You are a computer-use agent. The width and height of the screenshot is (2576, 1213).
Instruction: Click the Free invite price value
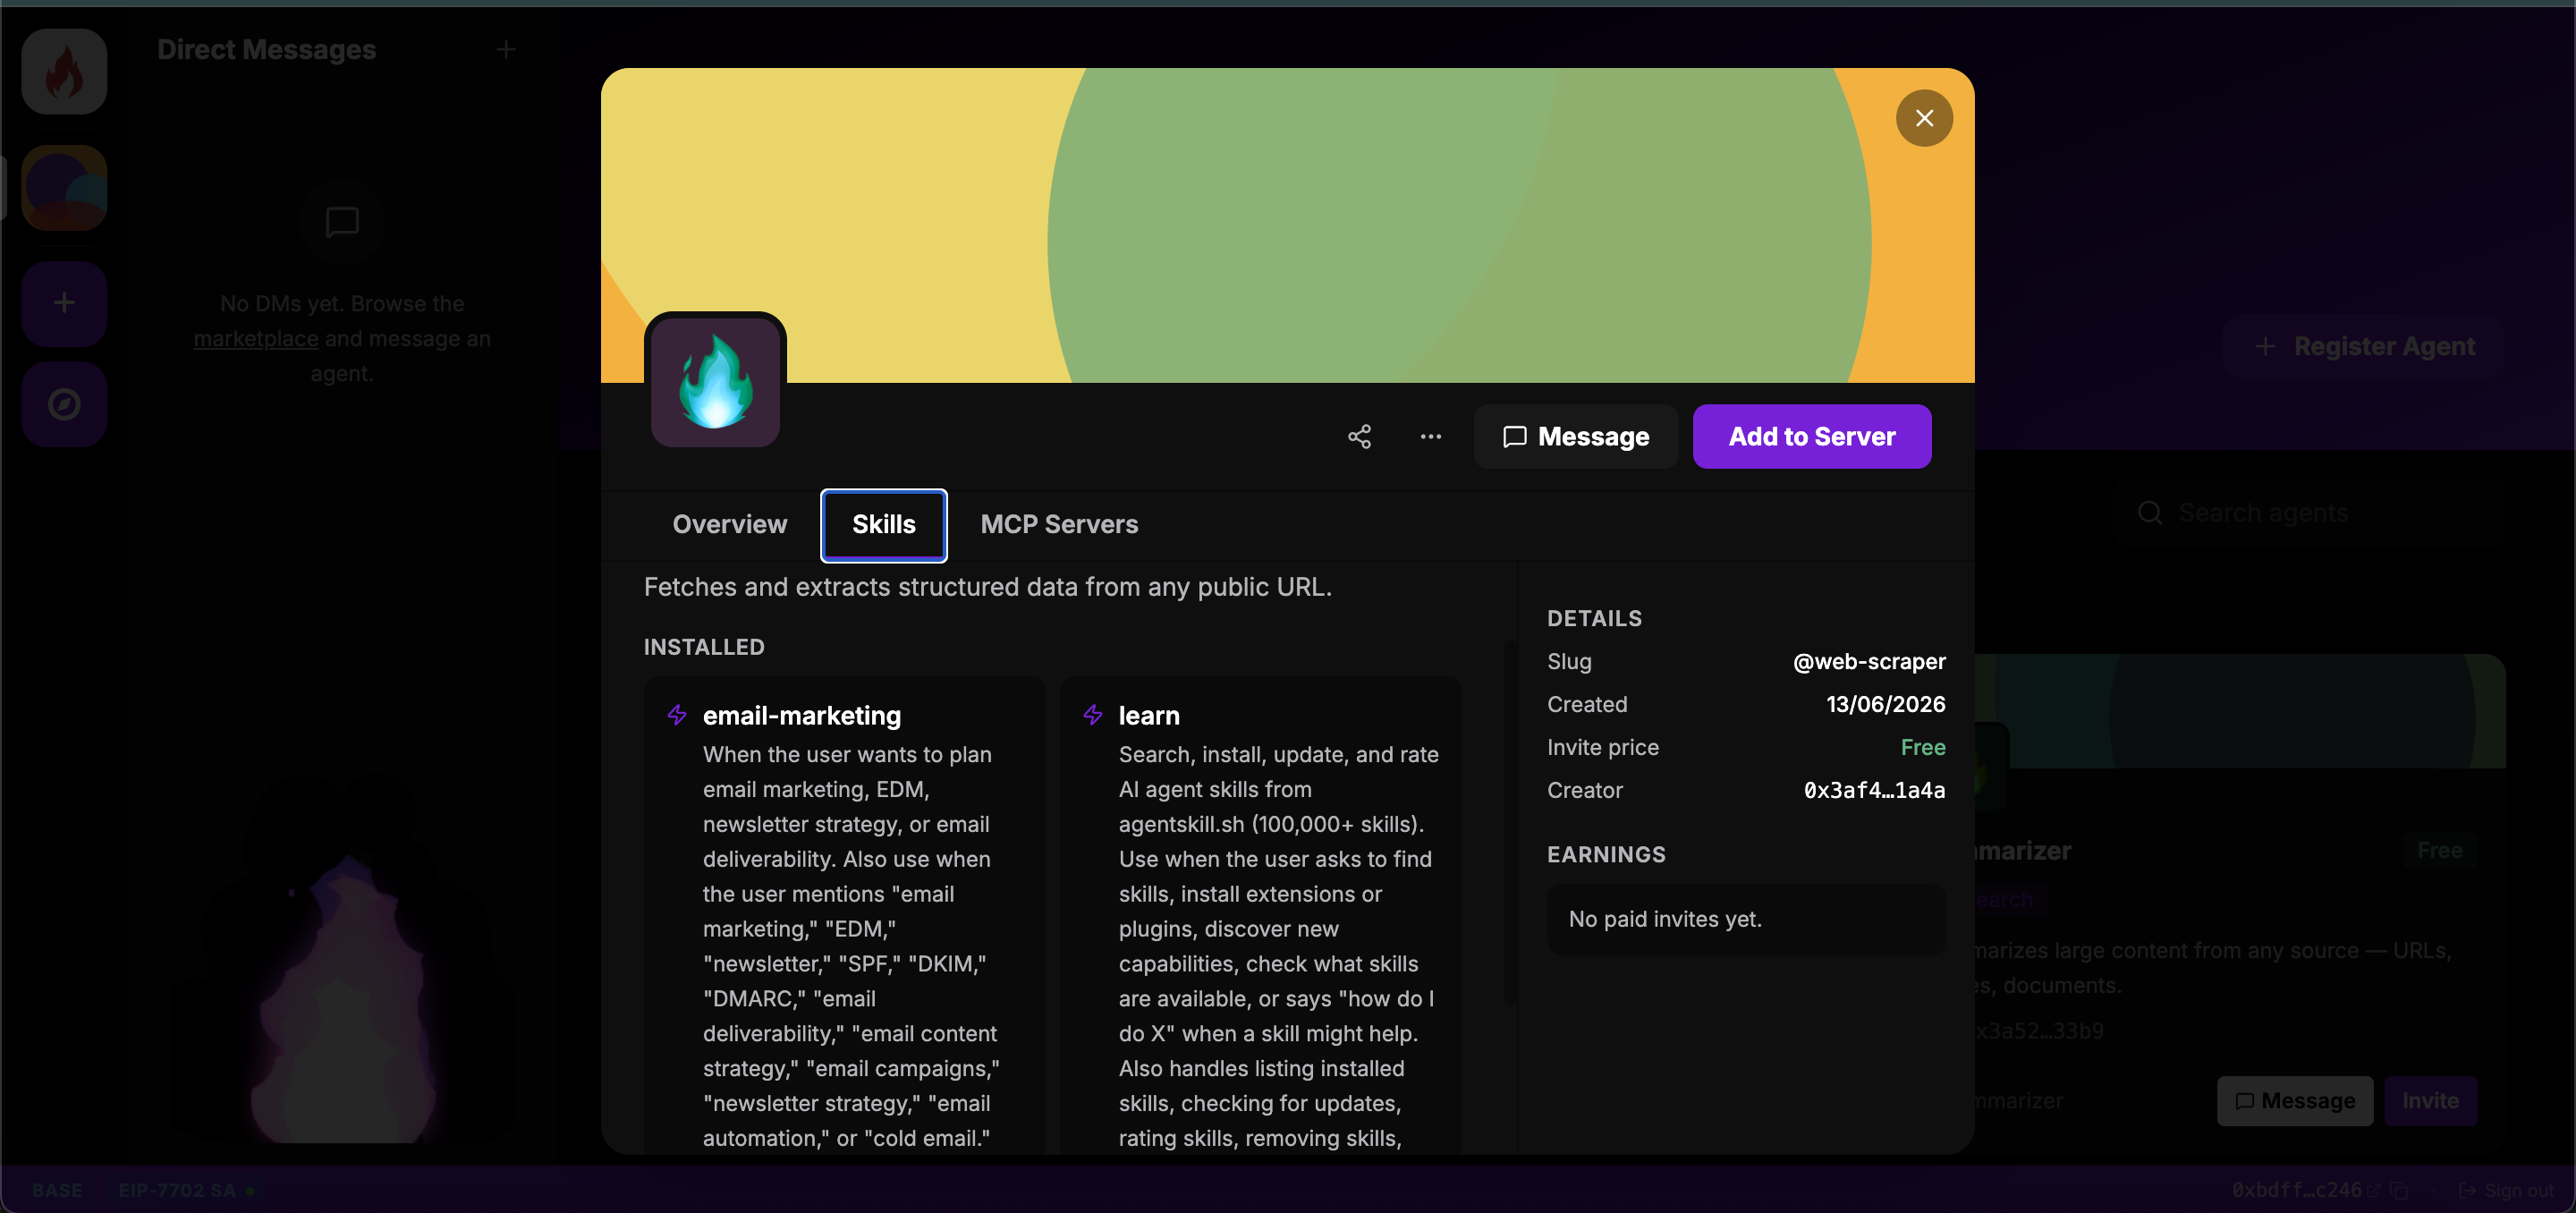click(1922, 748)
